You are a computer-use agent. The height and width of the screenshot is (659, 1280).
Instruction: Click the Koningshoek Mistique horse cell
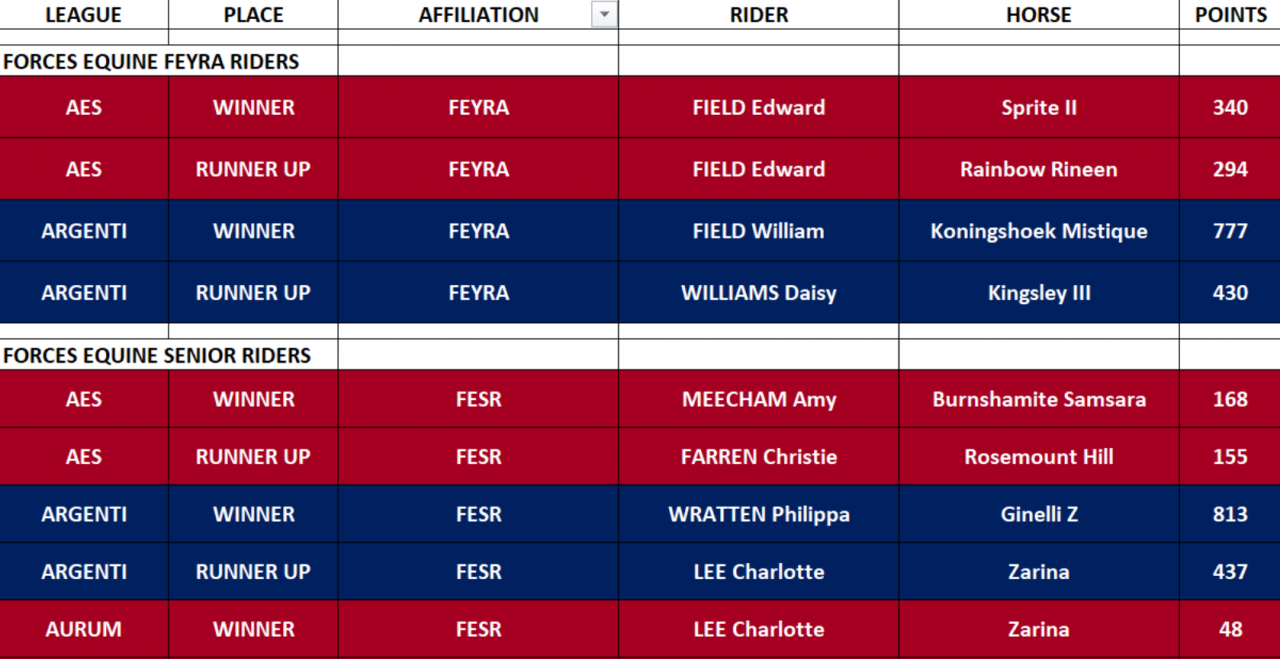click(x=1039, y=231)
